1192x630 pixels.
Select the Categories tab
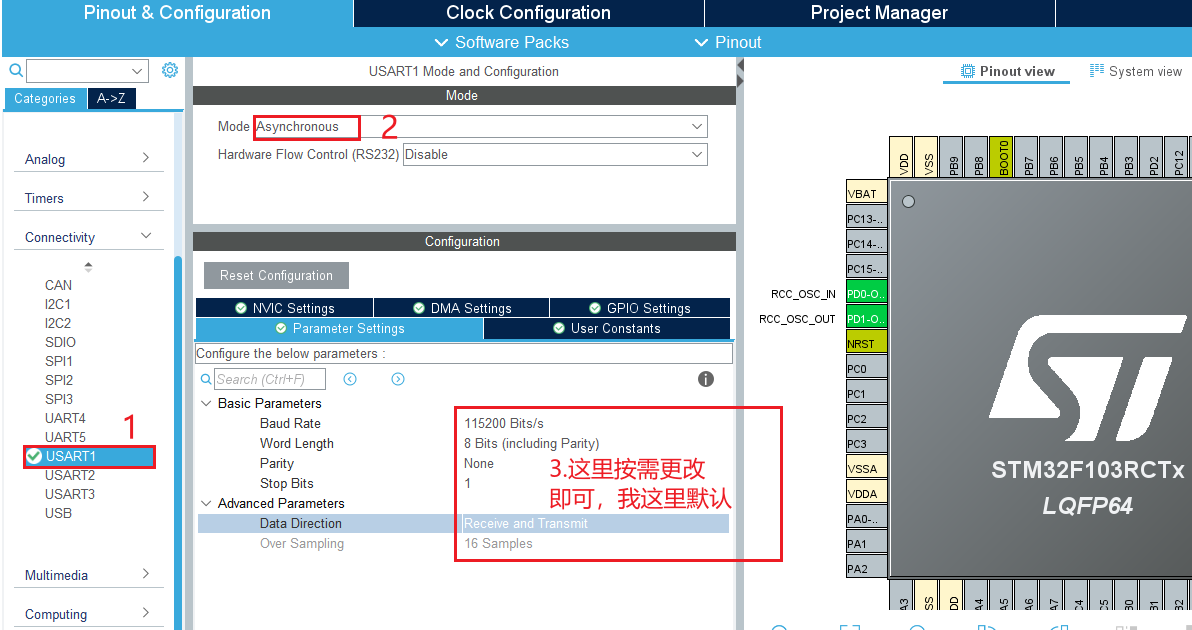coord(45,99)
